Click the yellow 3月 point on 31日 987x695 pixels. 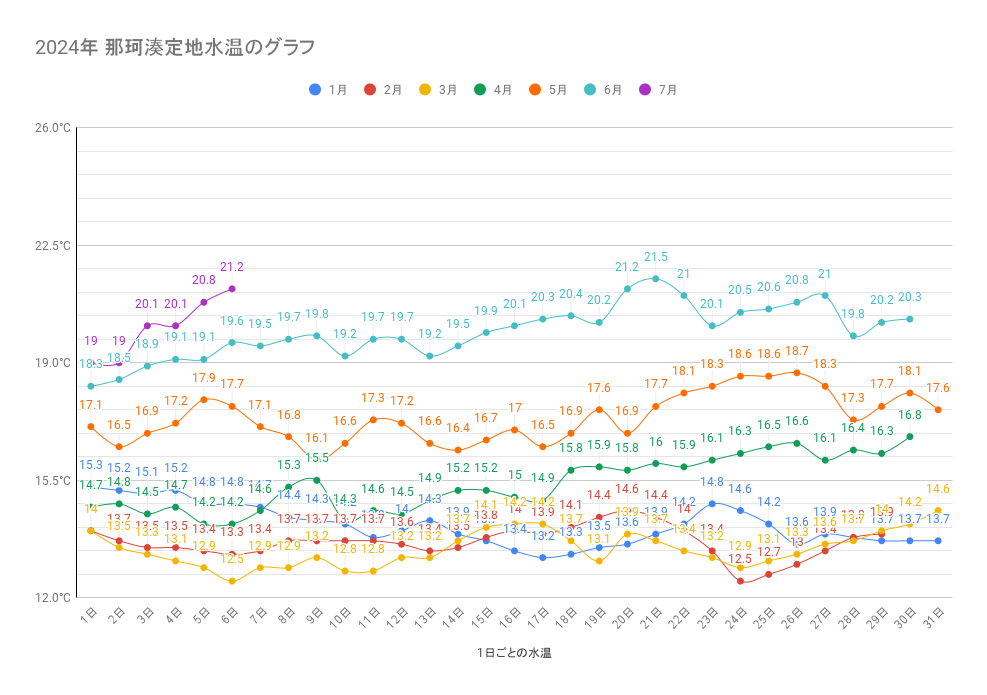(938, 511)
